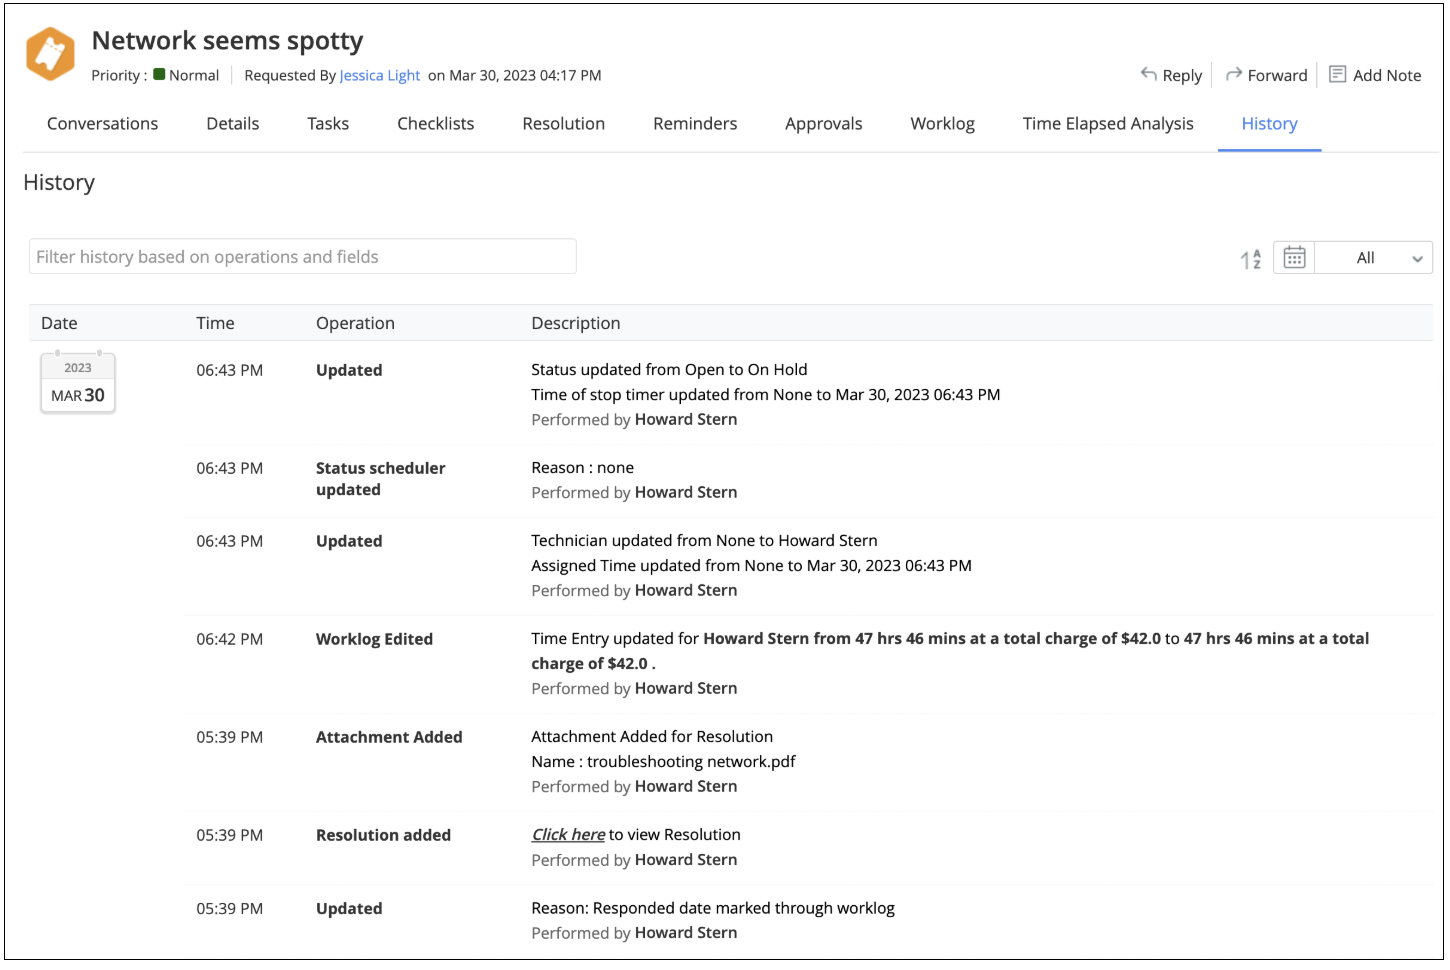This screenshot has height=970, width=1450.
Task: Click the Forward arrow icon
Action: pos(1234,74)
